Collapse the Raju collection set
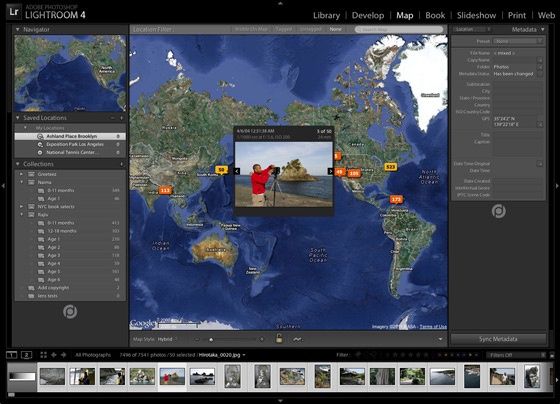Screen dimensions: 560x404 [22, 215]
